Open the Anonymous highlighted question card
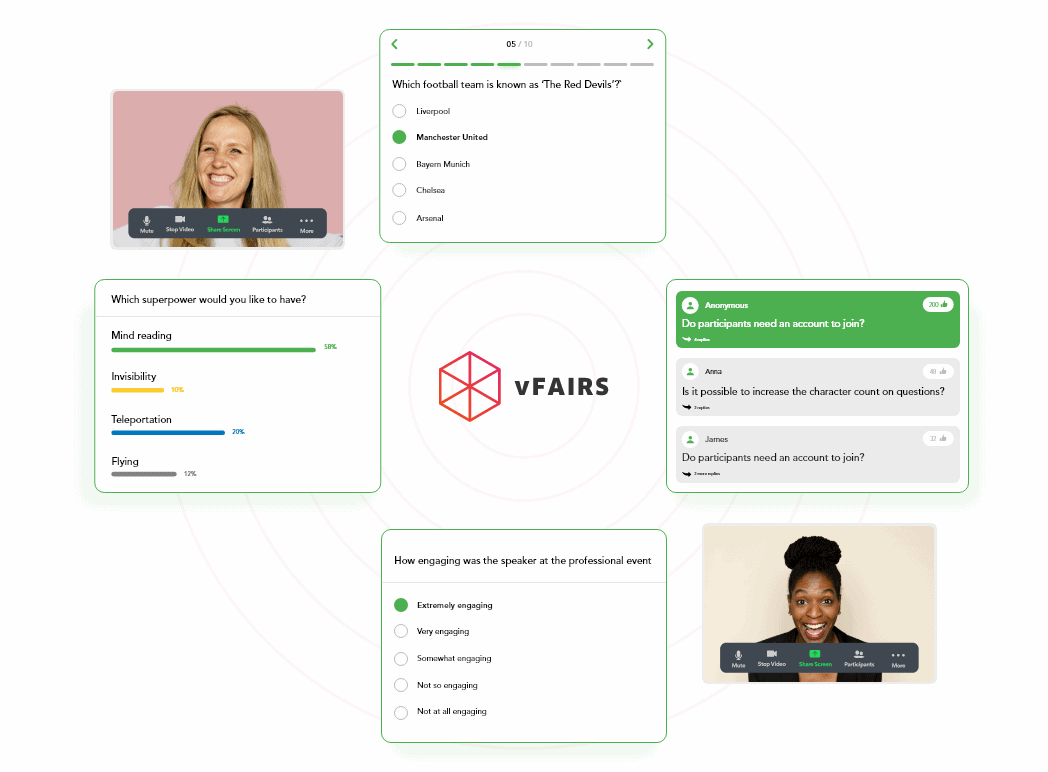This screenshot has width=1048, height=772. 817,319
